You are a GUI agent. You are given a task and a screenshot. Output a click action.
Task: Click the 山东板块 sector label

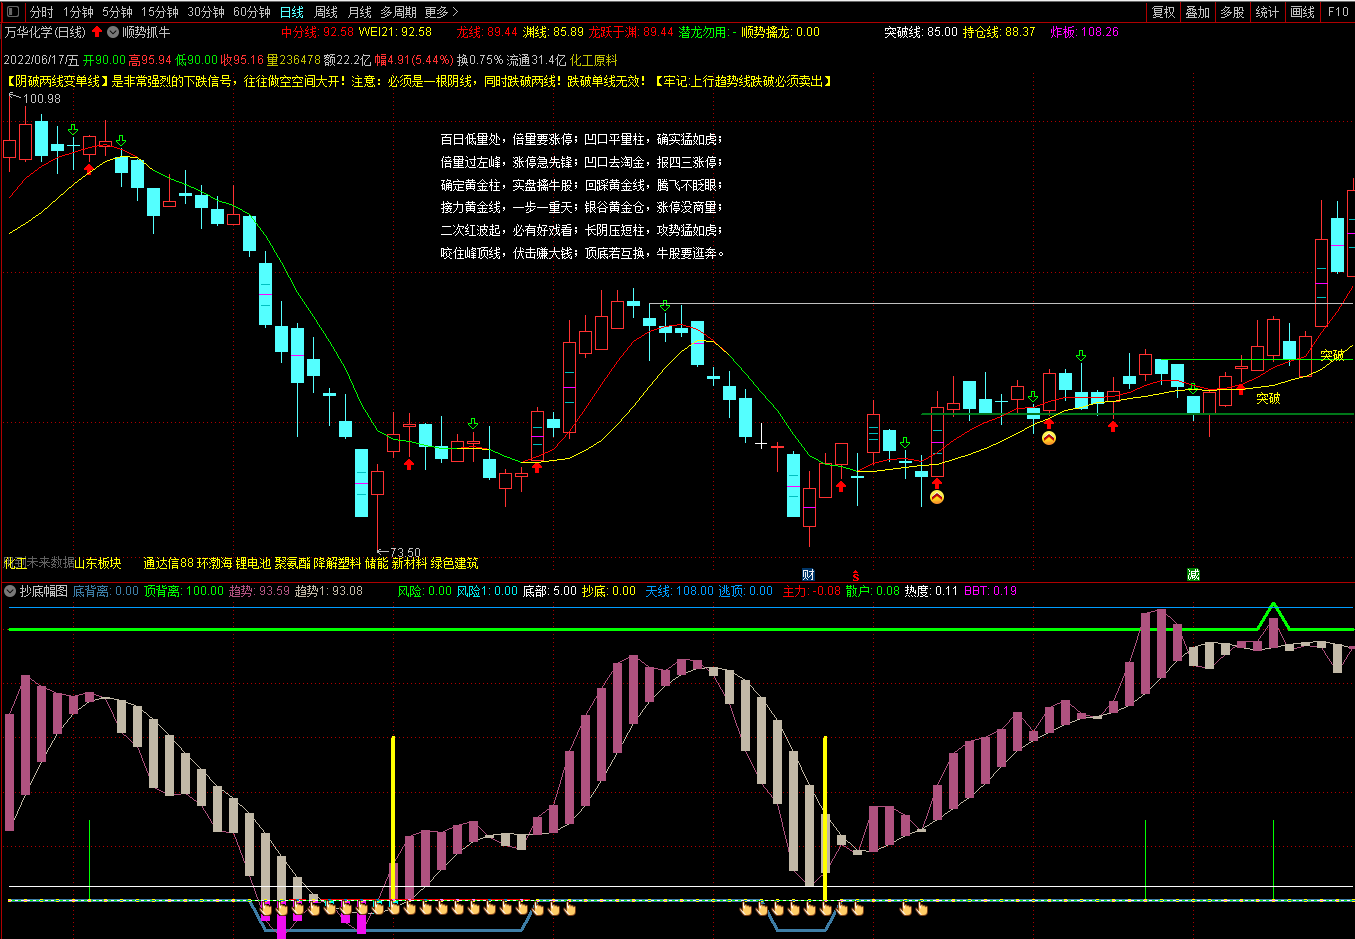[98, 563]
